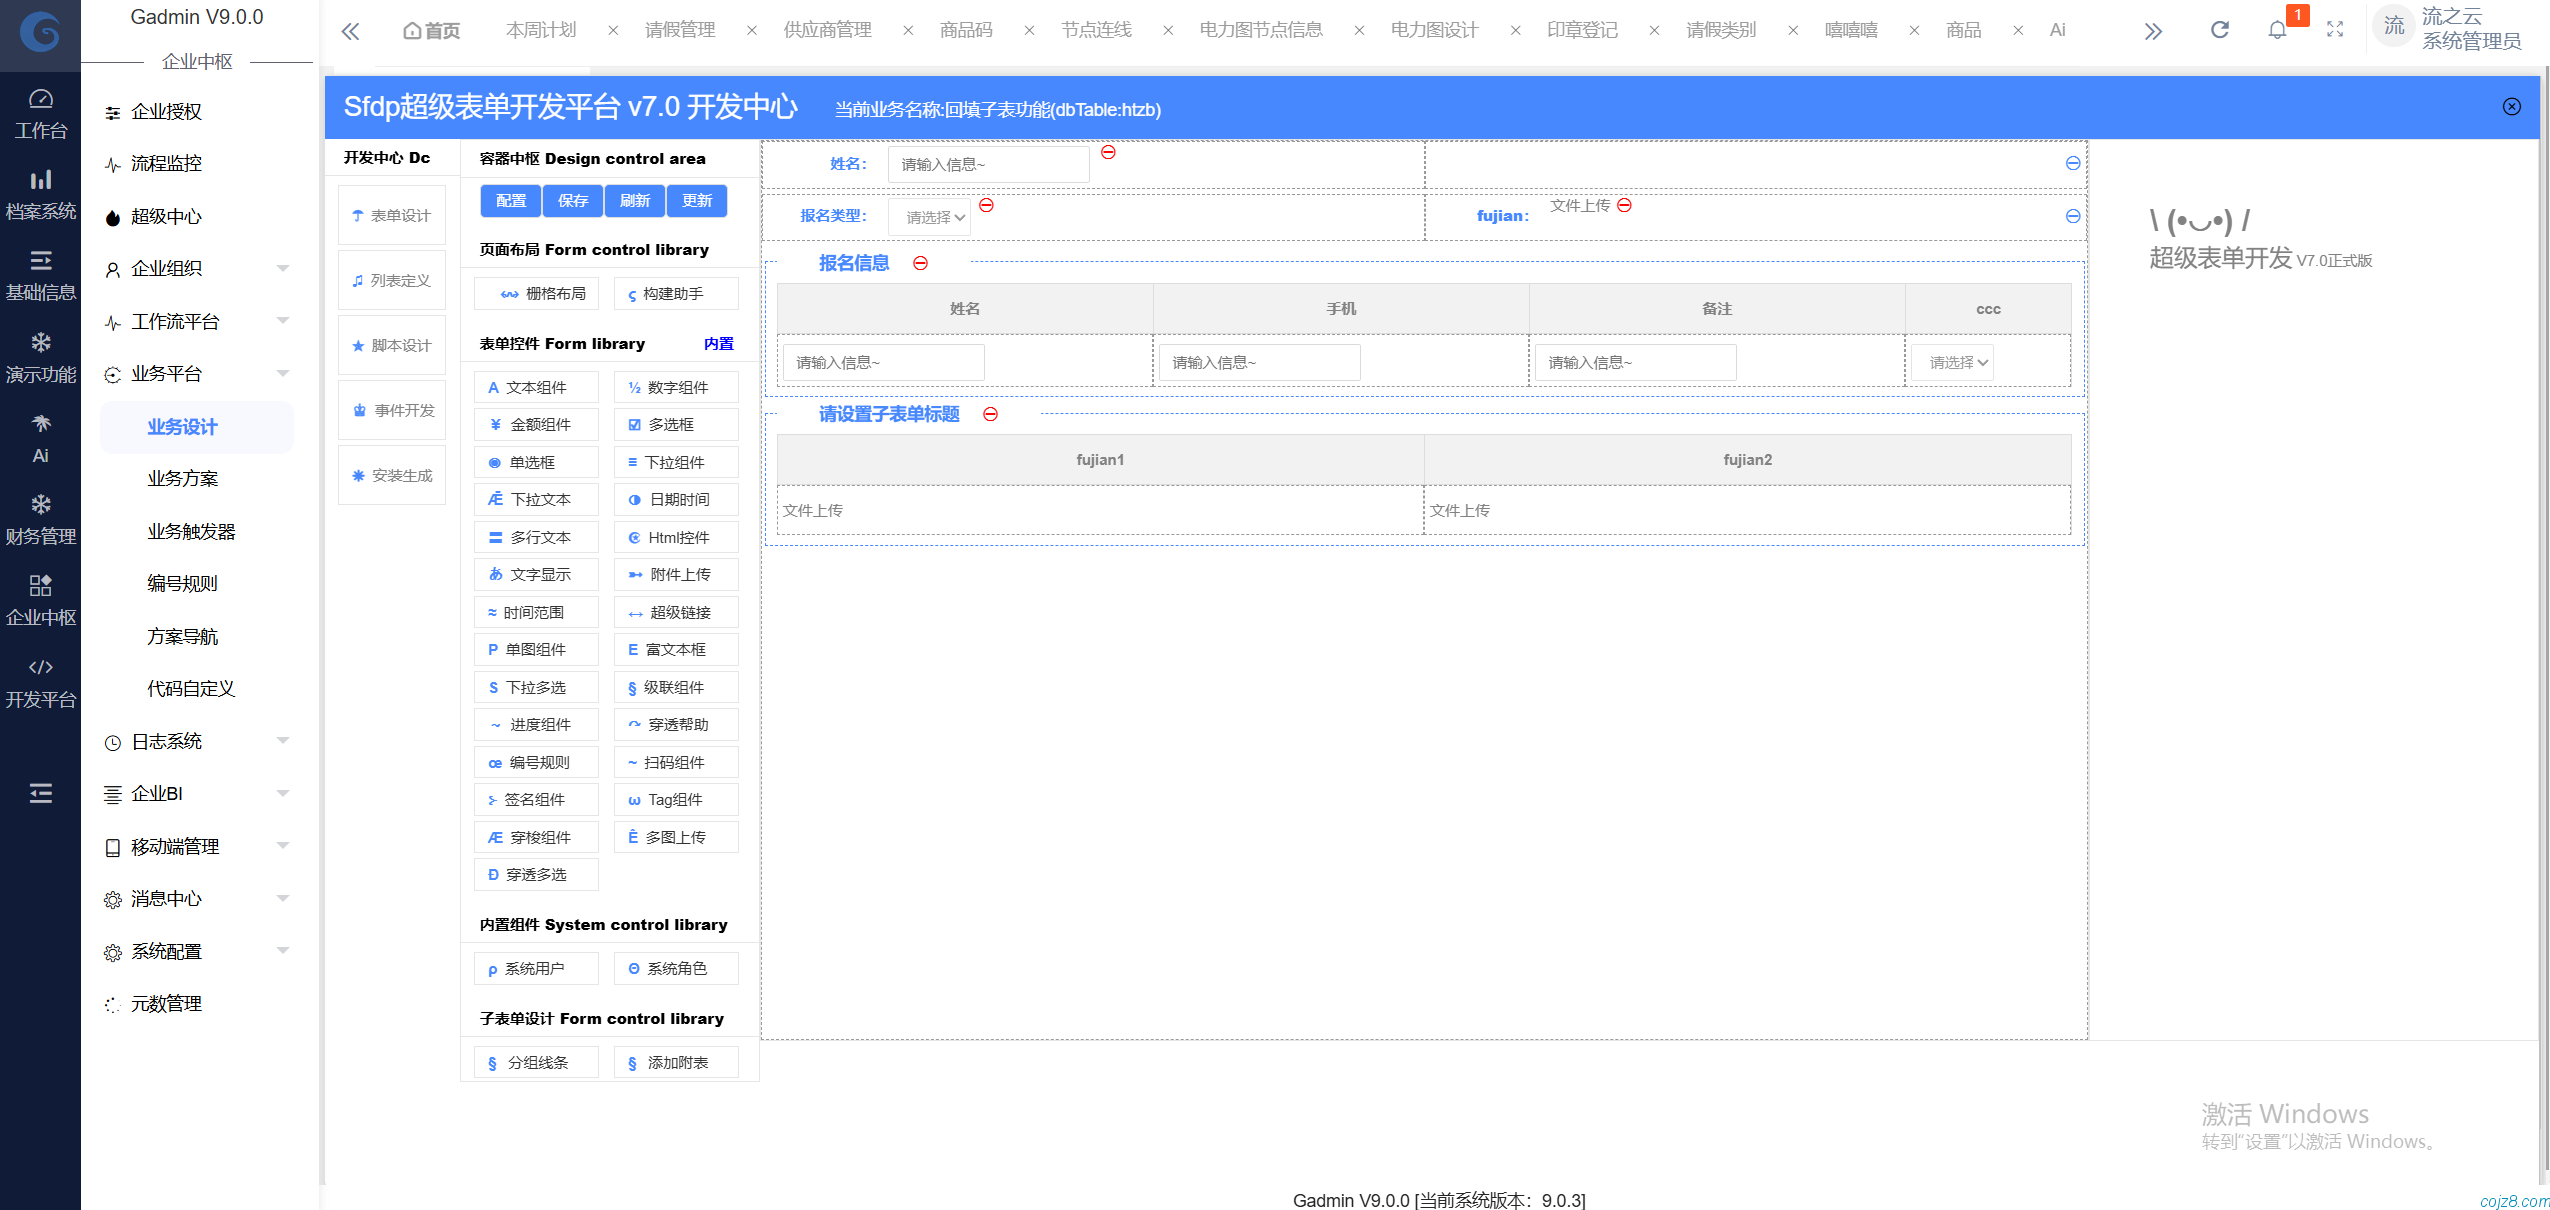The width and height of the screenshot is (2550, 1210).
Task: Delete the 报名信息 sub-table via red minus
Action: pyautogui.click(x=920, y=263)
